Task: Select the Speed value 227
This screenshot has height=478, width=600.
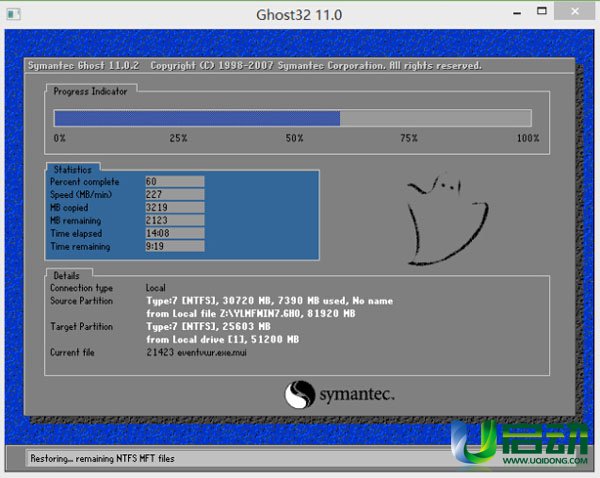Action: click(x=174, y=194)
